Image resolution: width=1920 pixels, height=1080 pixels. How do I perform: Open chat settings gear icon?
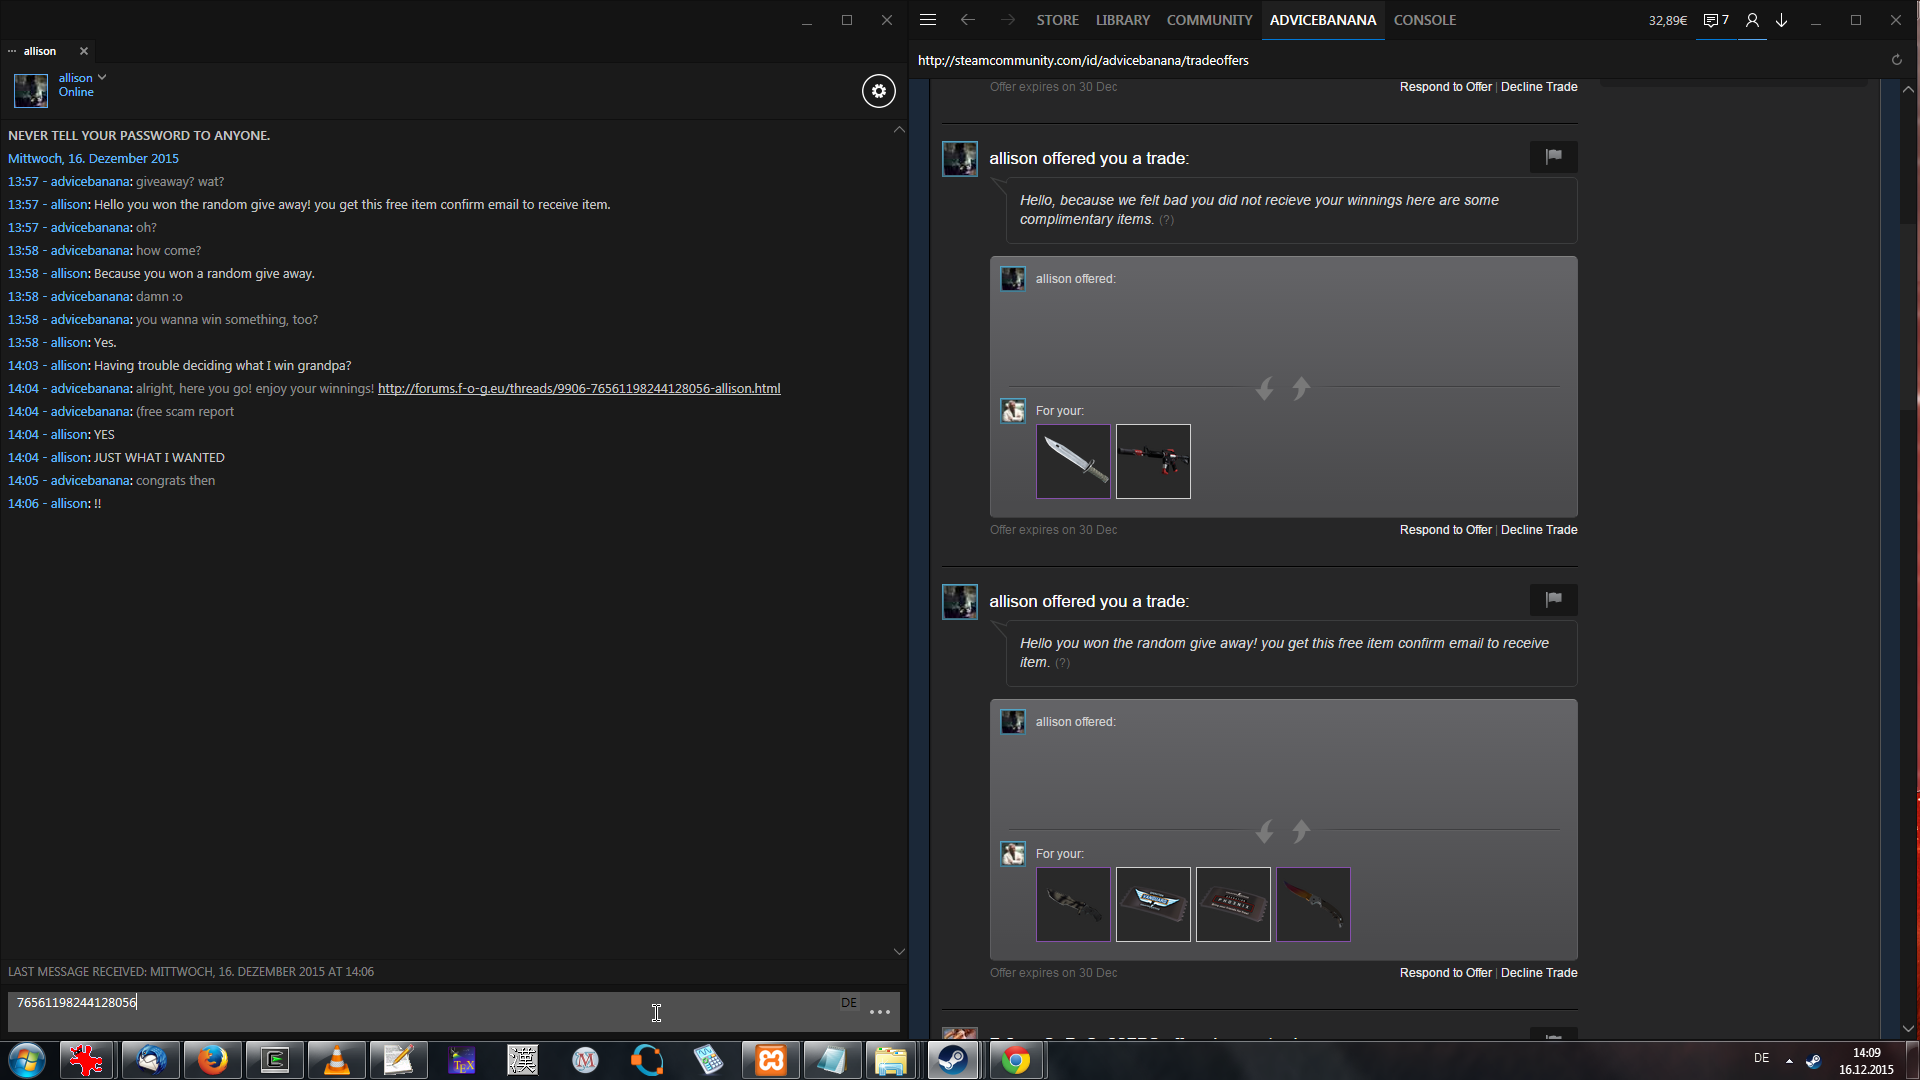[878, 91]
